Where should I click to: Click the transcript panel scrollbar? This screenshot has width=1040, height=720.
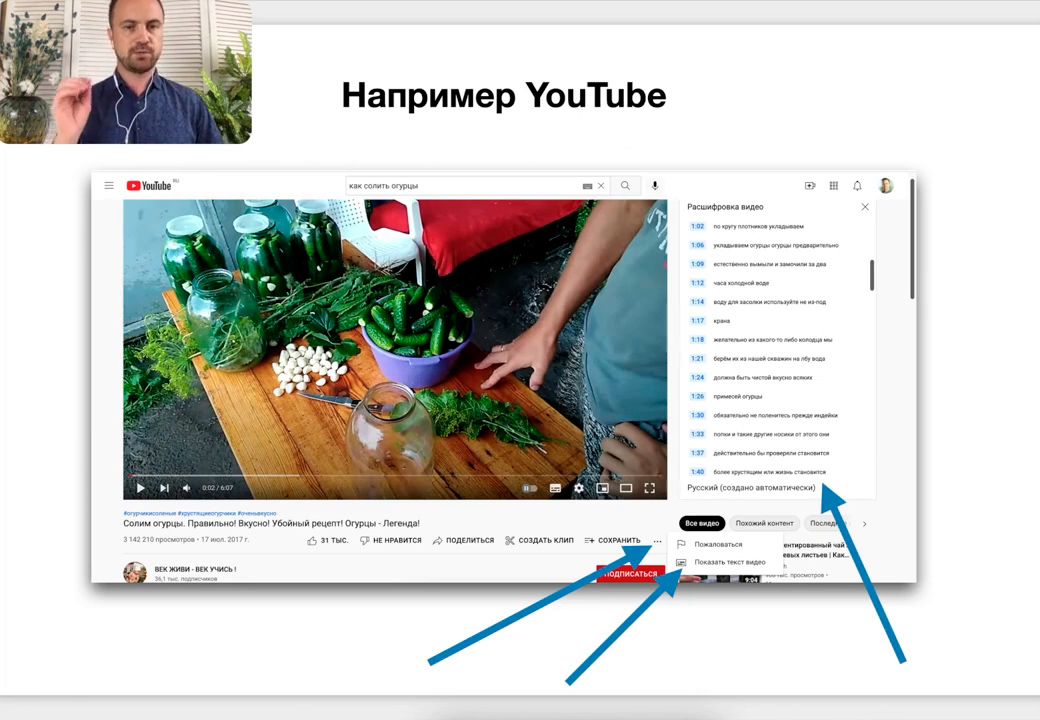tap(872, 275)
